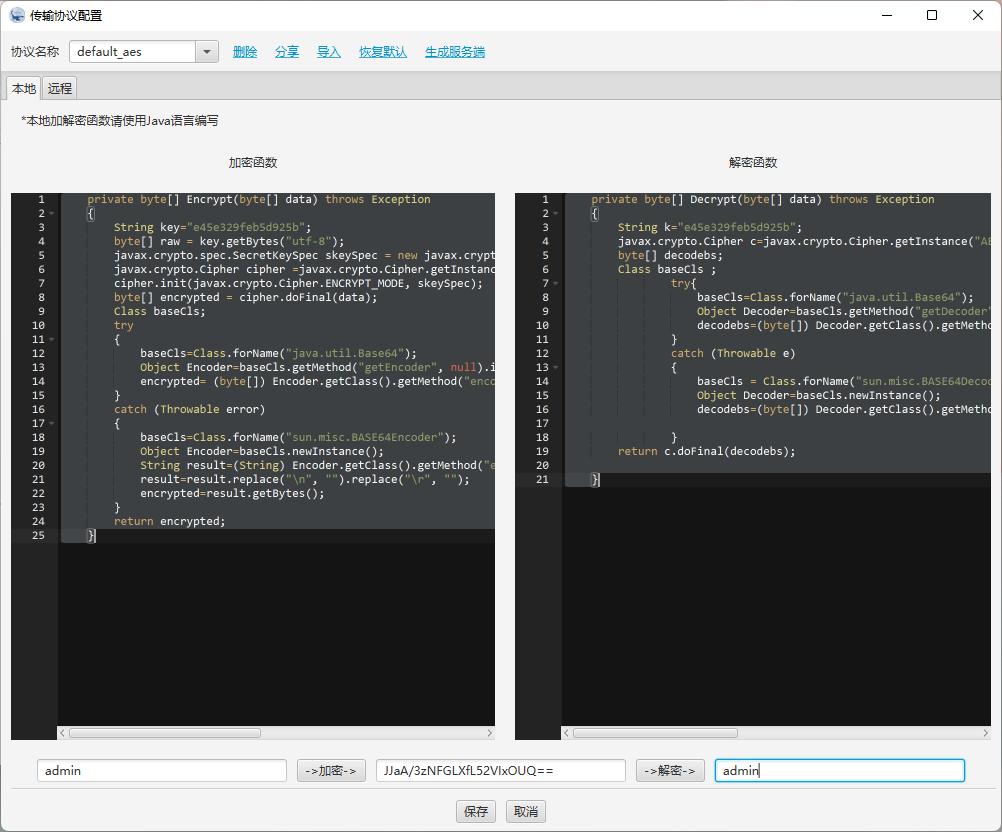Select the 本地 tab

[24, 88]
